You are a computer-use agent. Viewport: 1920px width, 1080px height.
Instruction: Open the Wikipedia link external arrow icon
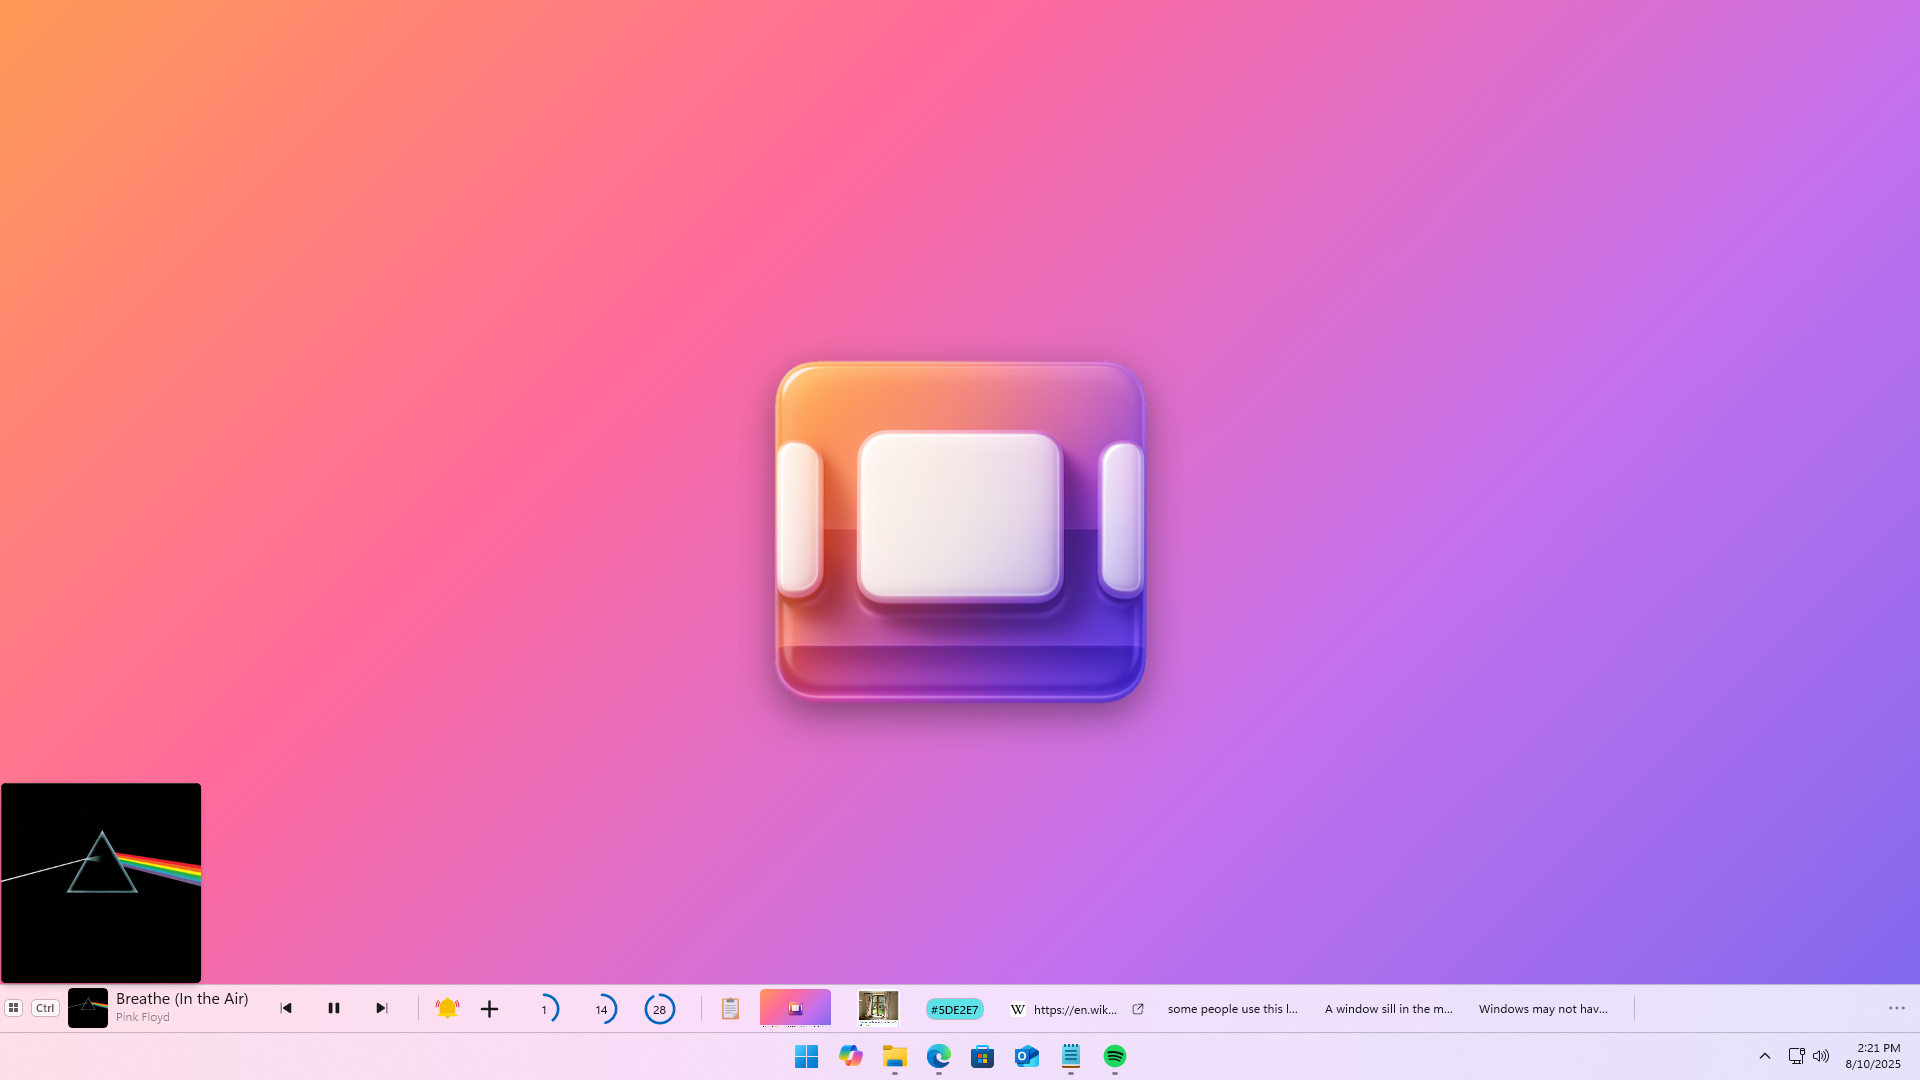1138,1009
